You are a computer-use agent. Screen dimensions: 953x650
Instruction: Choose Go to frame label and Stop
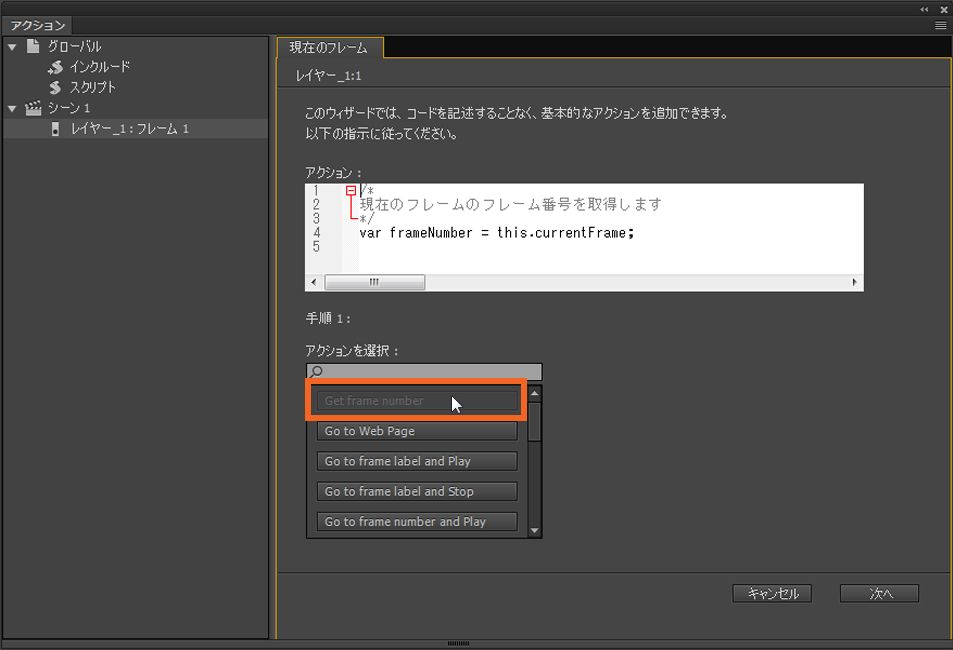[417, 491]
